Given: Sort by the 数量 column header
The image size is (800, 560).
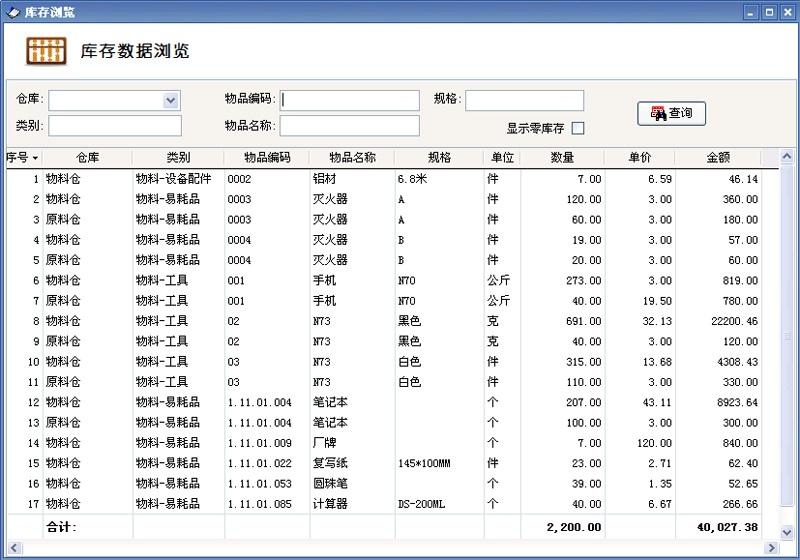Looking at the screenshot, I should click(x=562, y=158).
